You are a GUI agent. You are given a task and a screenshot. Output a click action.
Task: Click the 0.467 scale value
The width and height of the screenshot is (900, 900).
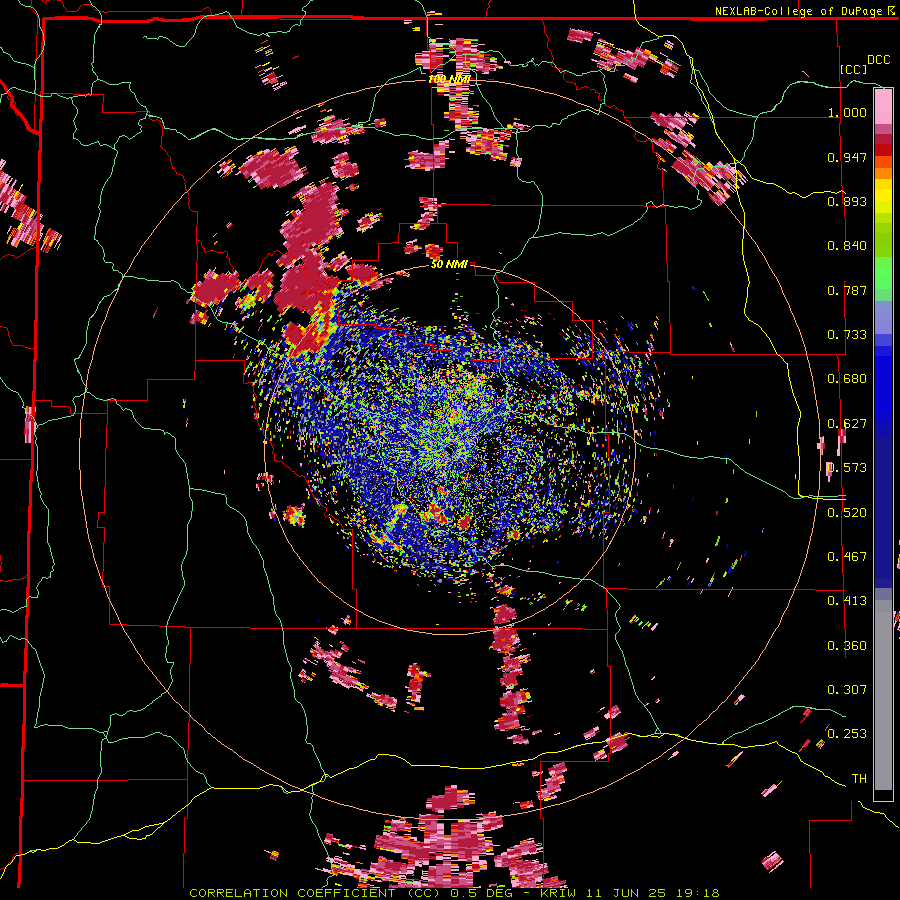coord(847,557)
